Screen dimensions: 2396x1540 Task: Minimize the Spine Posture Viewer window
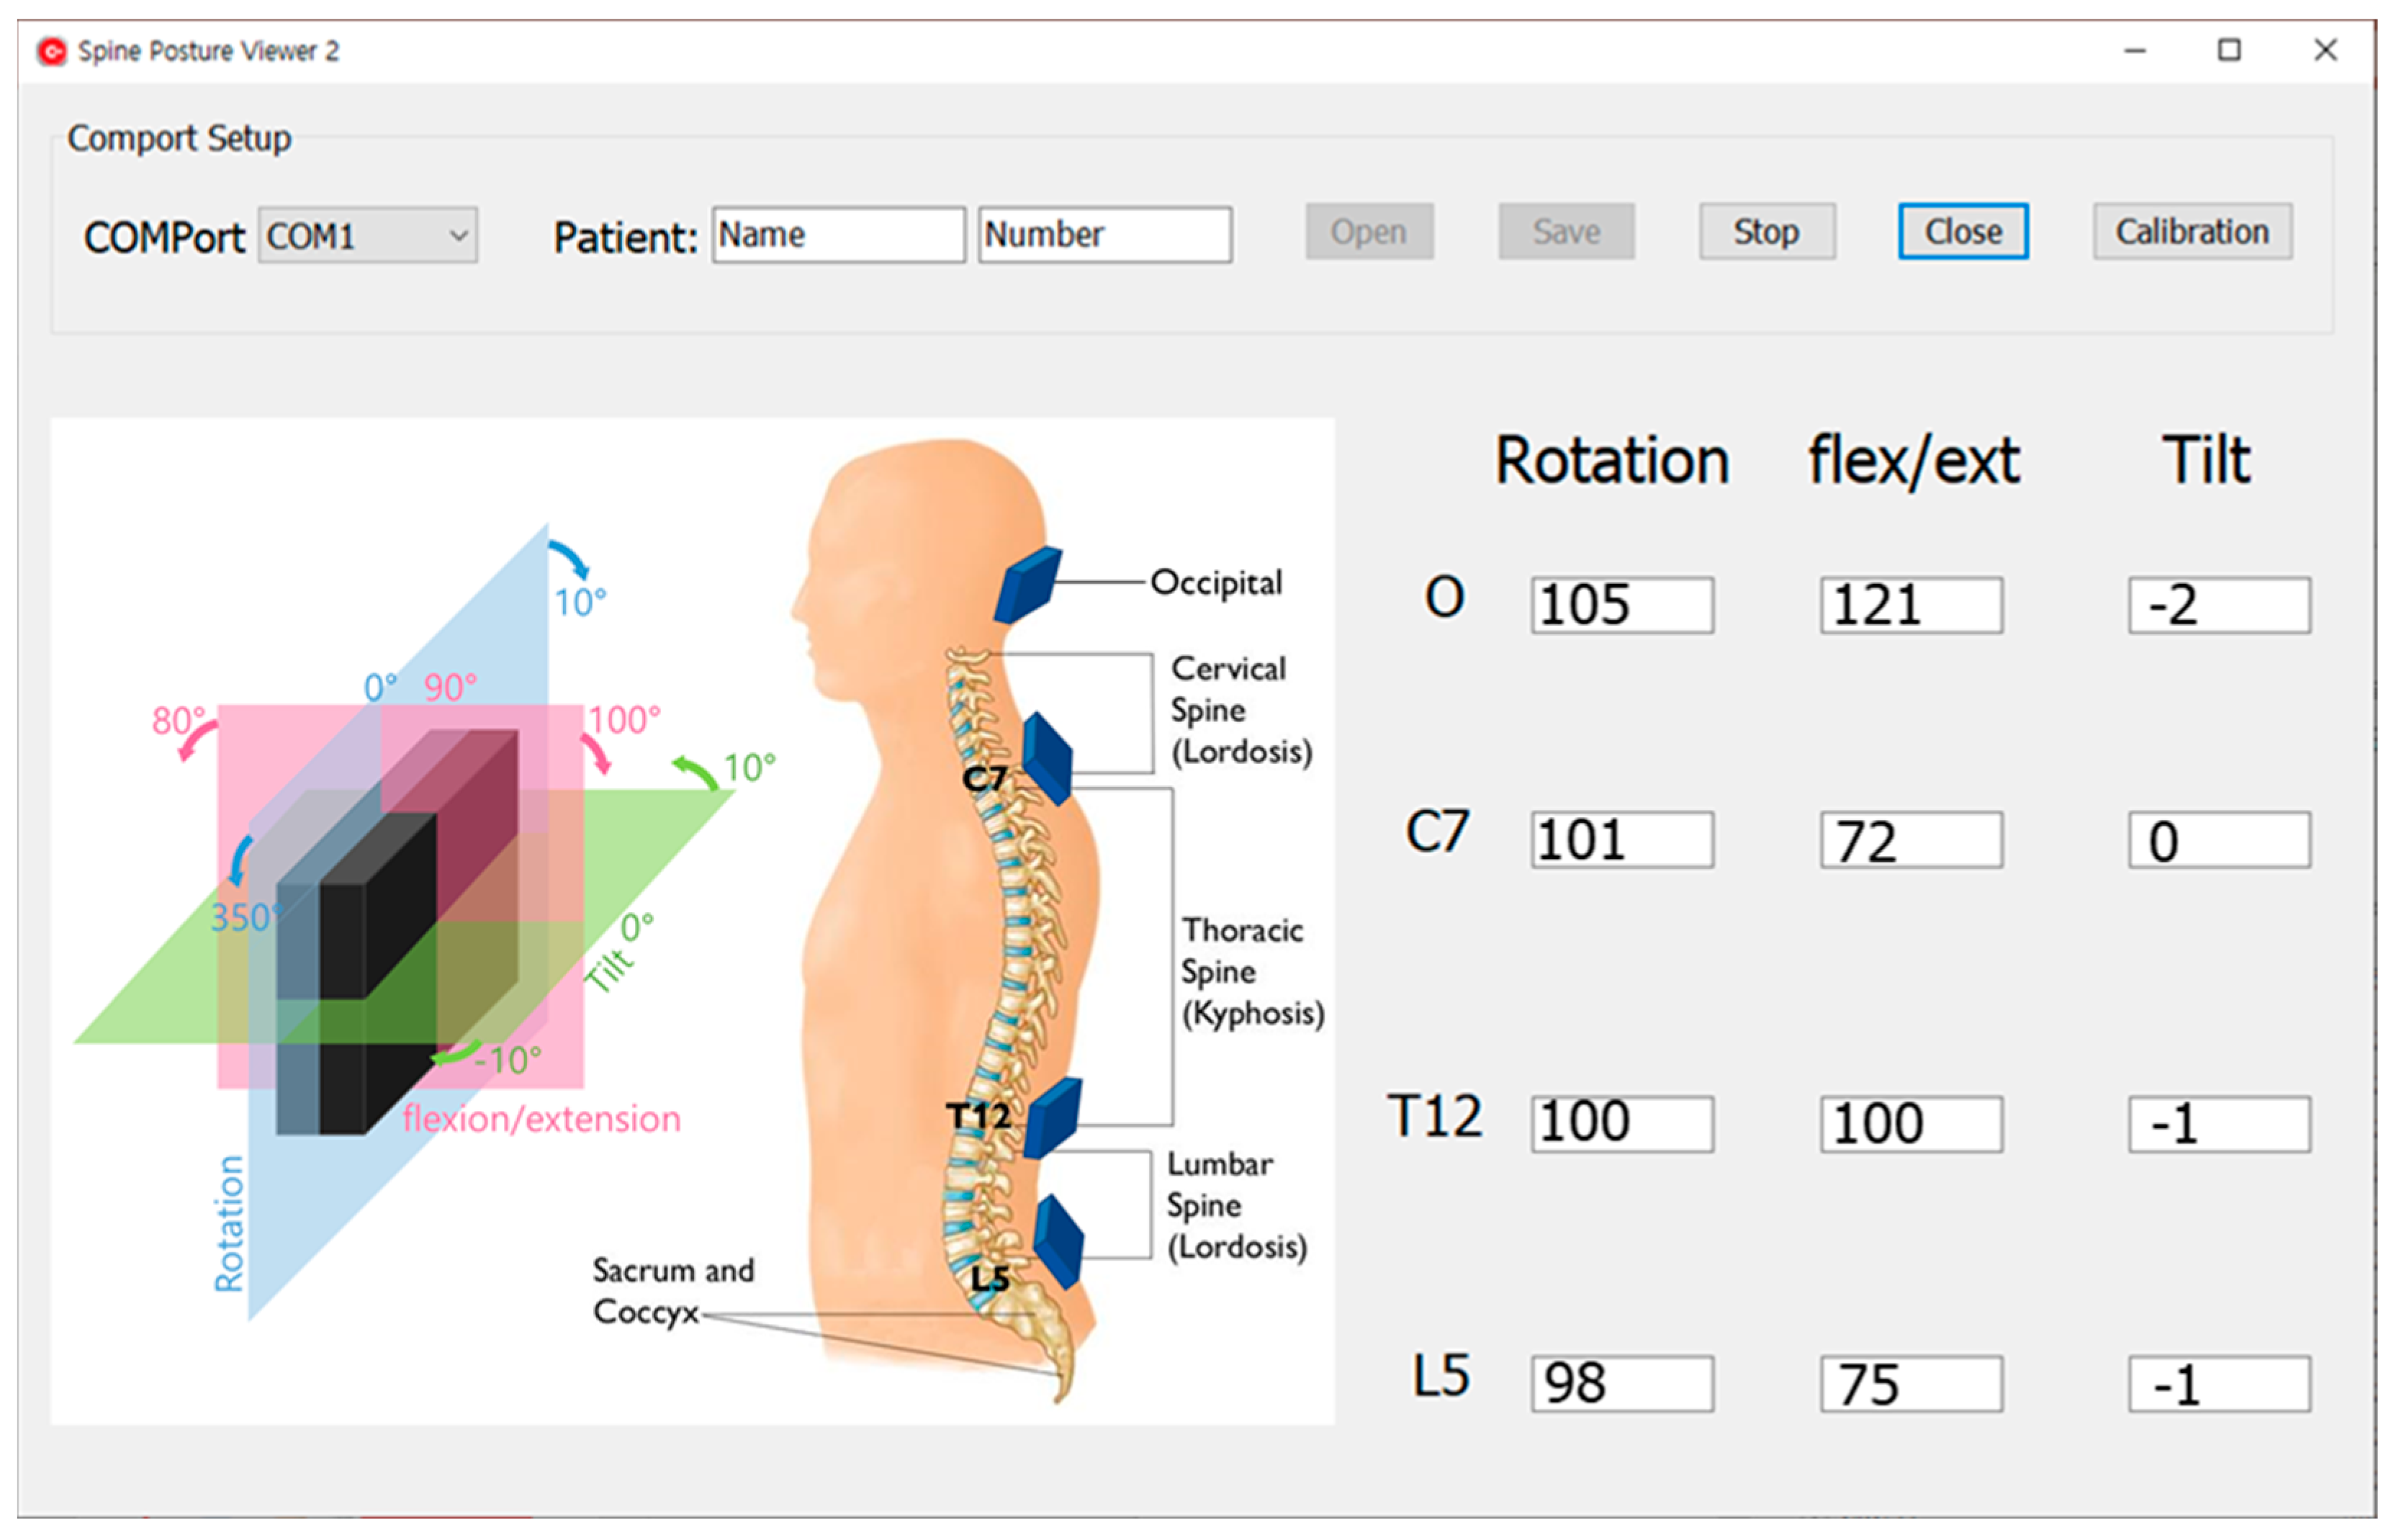pyautogui.click(x=2135, y=50)
